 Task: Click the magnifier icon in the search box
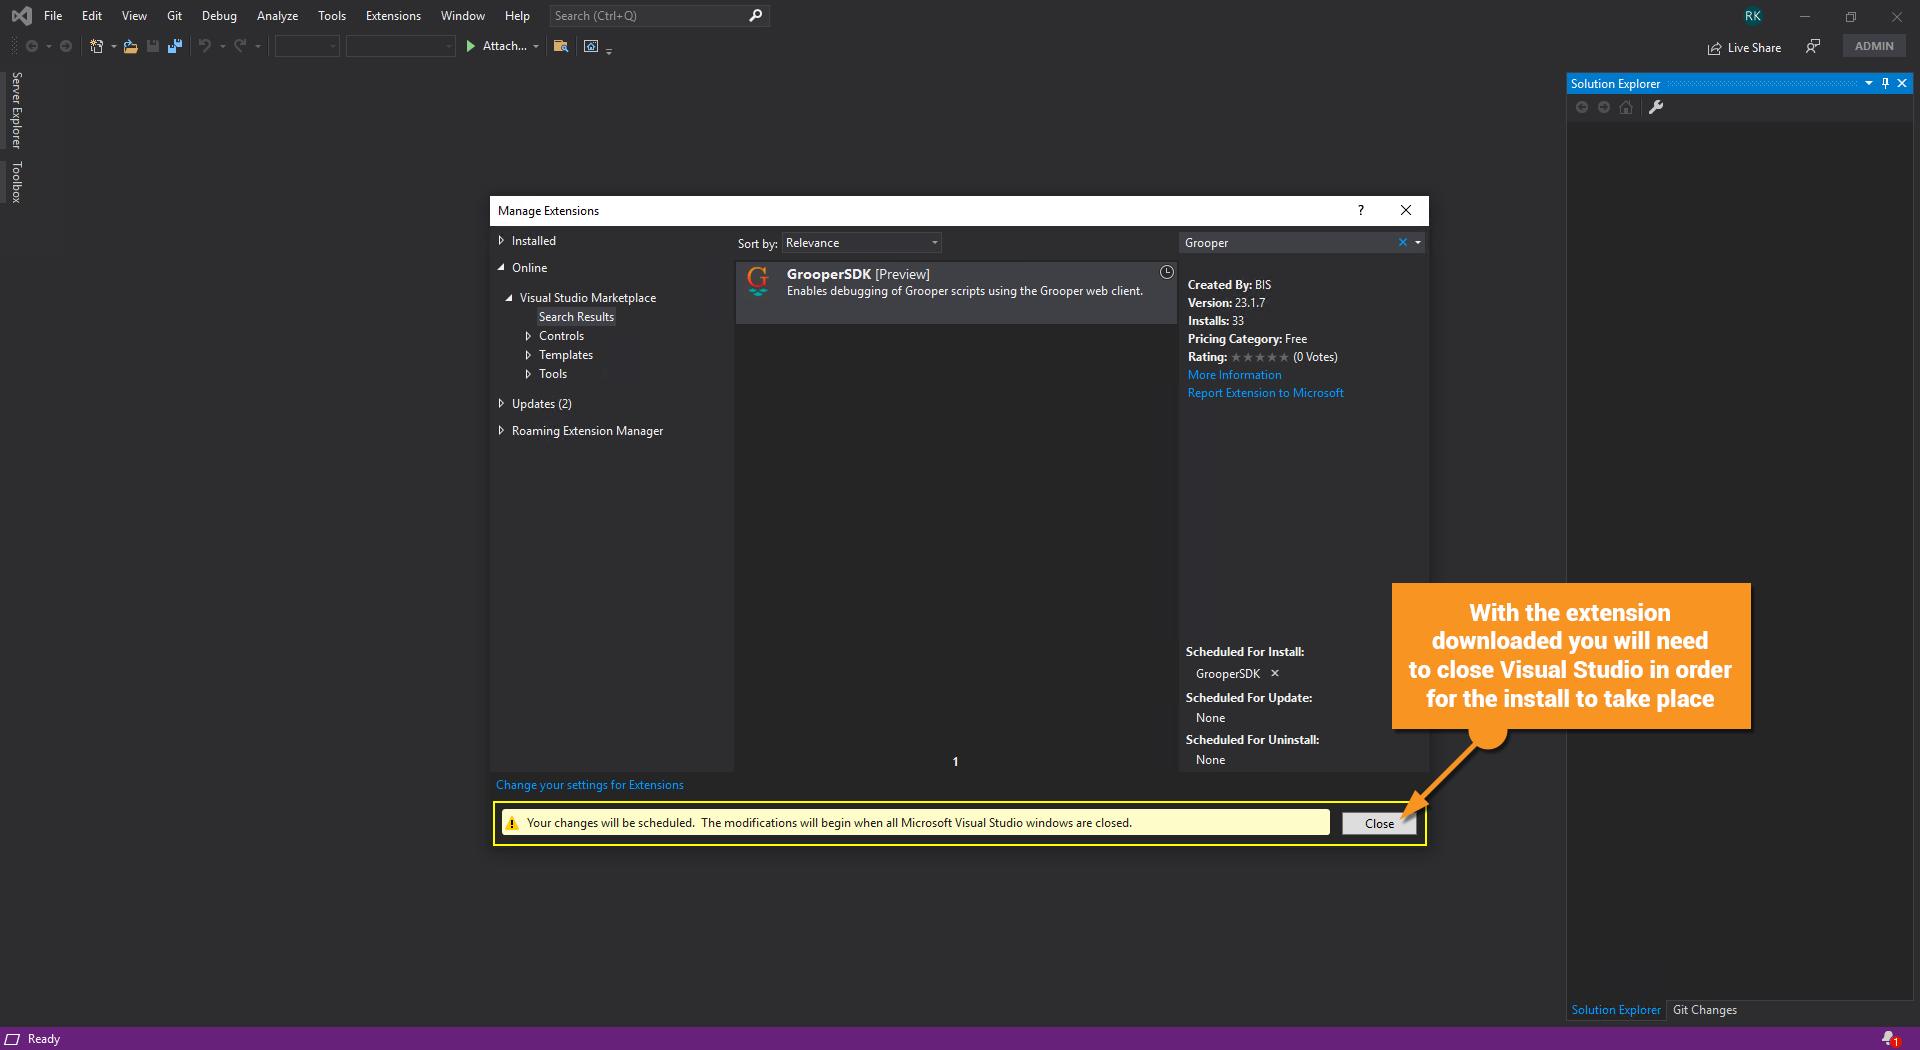(x=756, y=16)
